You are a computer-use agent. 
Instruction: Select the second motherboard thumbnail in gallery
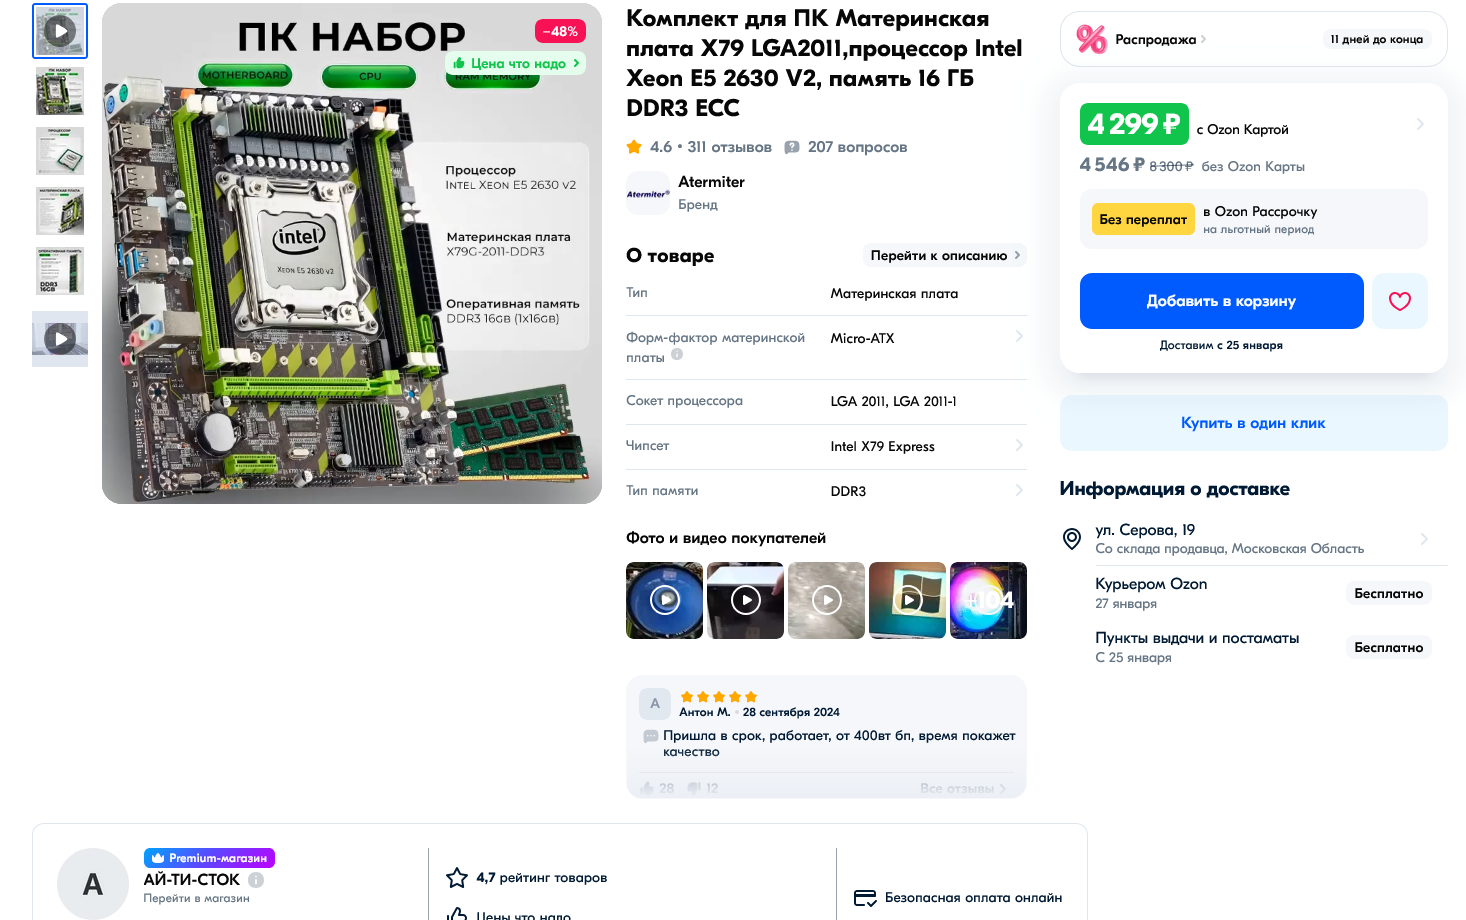(60, 91)
